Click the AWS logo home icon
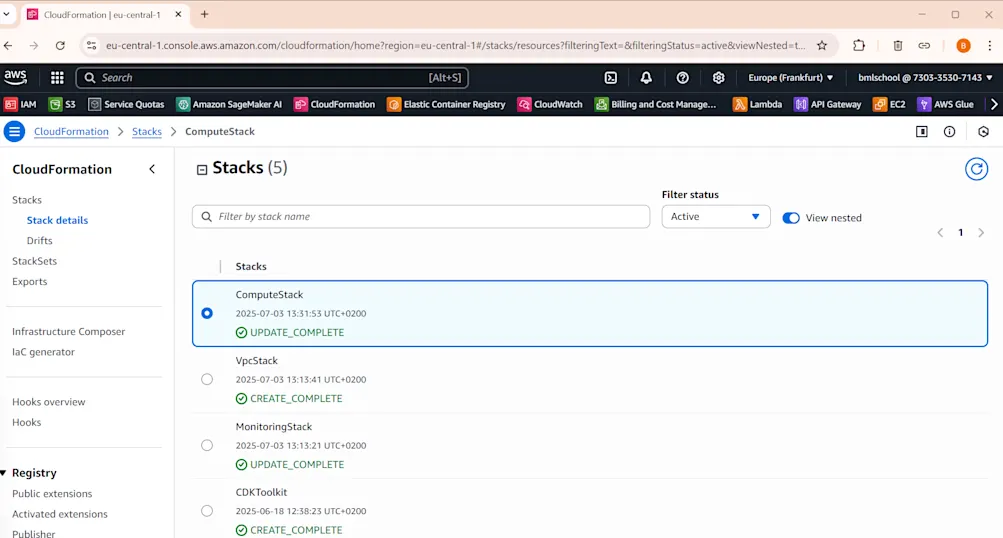 point(15,77)
